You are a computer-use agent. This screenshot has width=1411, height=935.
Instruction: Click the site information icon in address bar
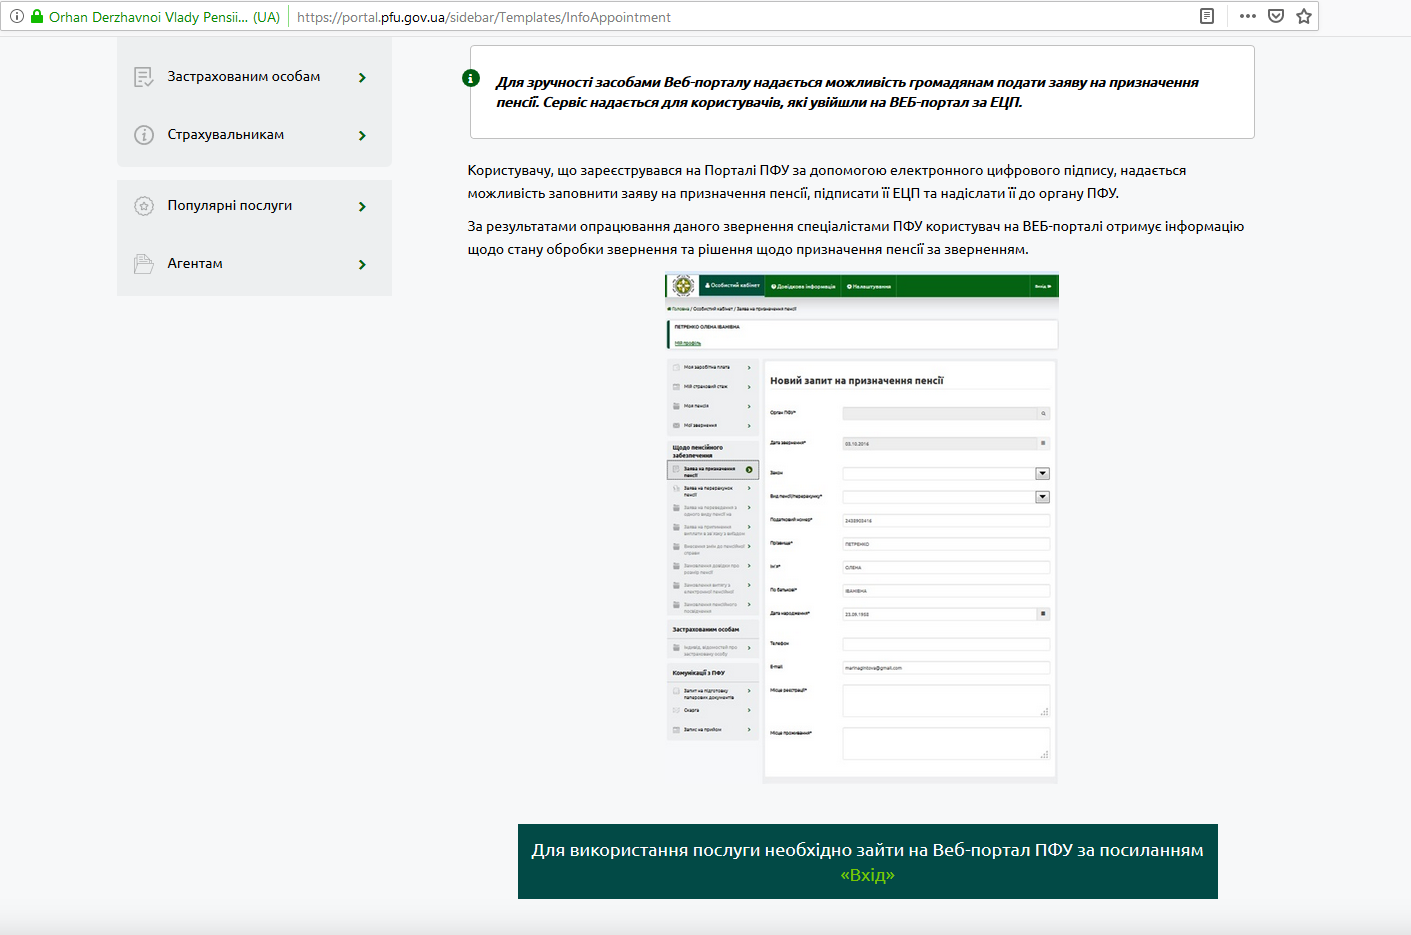tap(17, 16)
